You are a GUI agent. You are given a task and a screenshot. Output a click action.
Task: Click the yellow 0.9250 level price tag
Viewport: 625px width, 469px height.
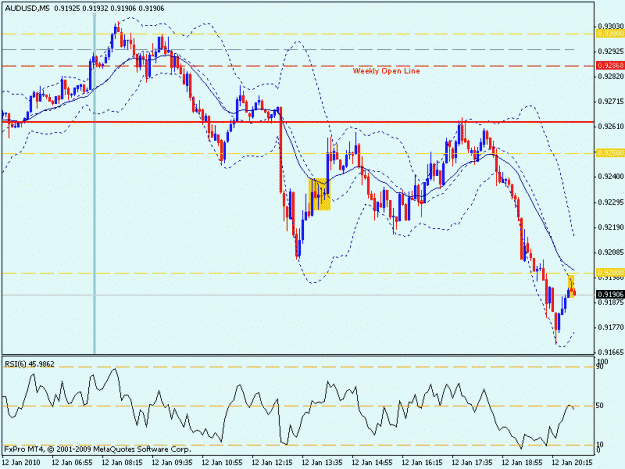tap(610, 153)
